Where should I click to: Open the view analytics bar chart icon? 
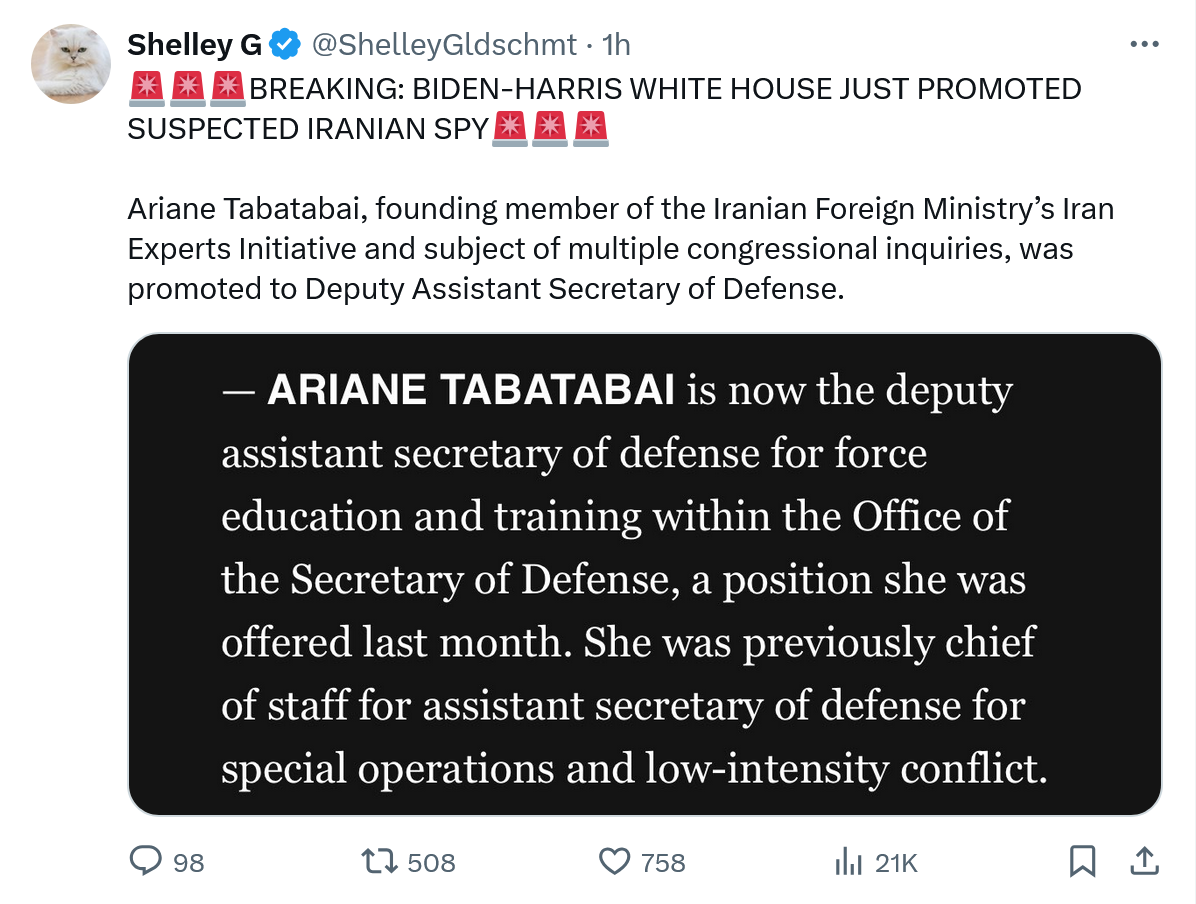(848, 861)
